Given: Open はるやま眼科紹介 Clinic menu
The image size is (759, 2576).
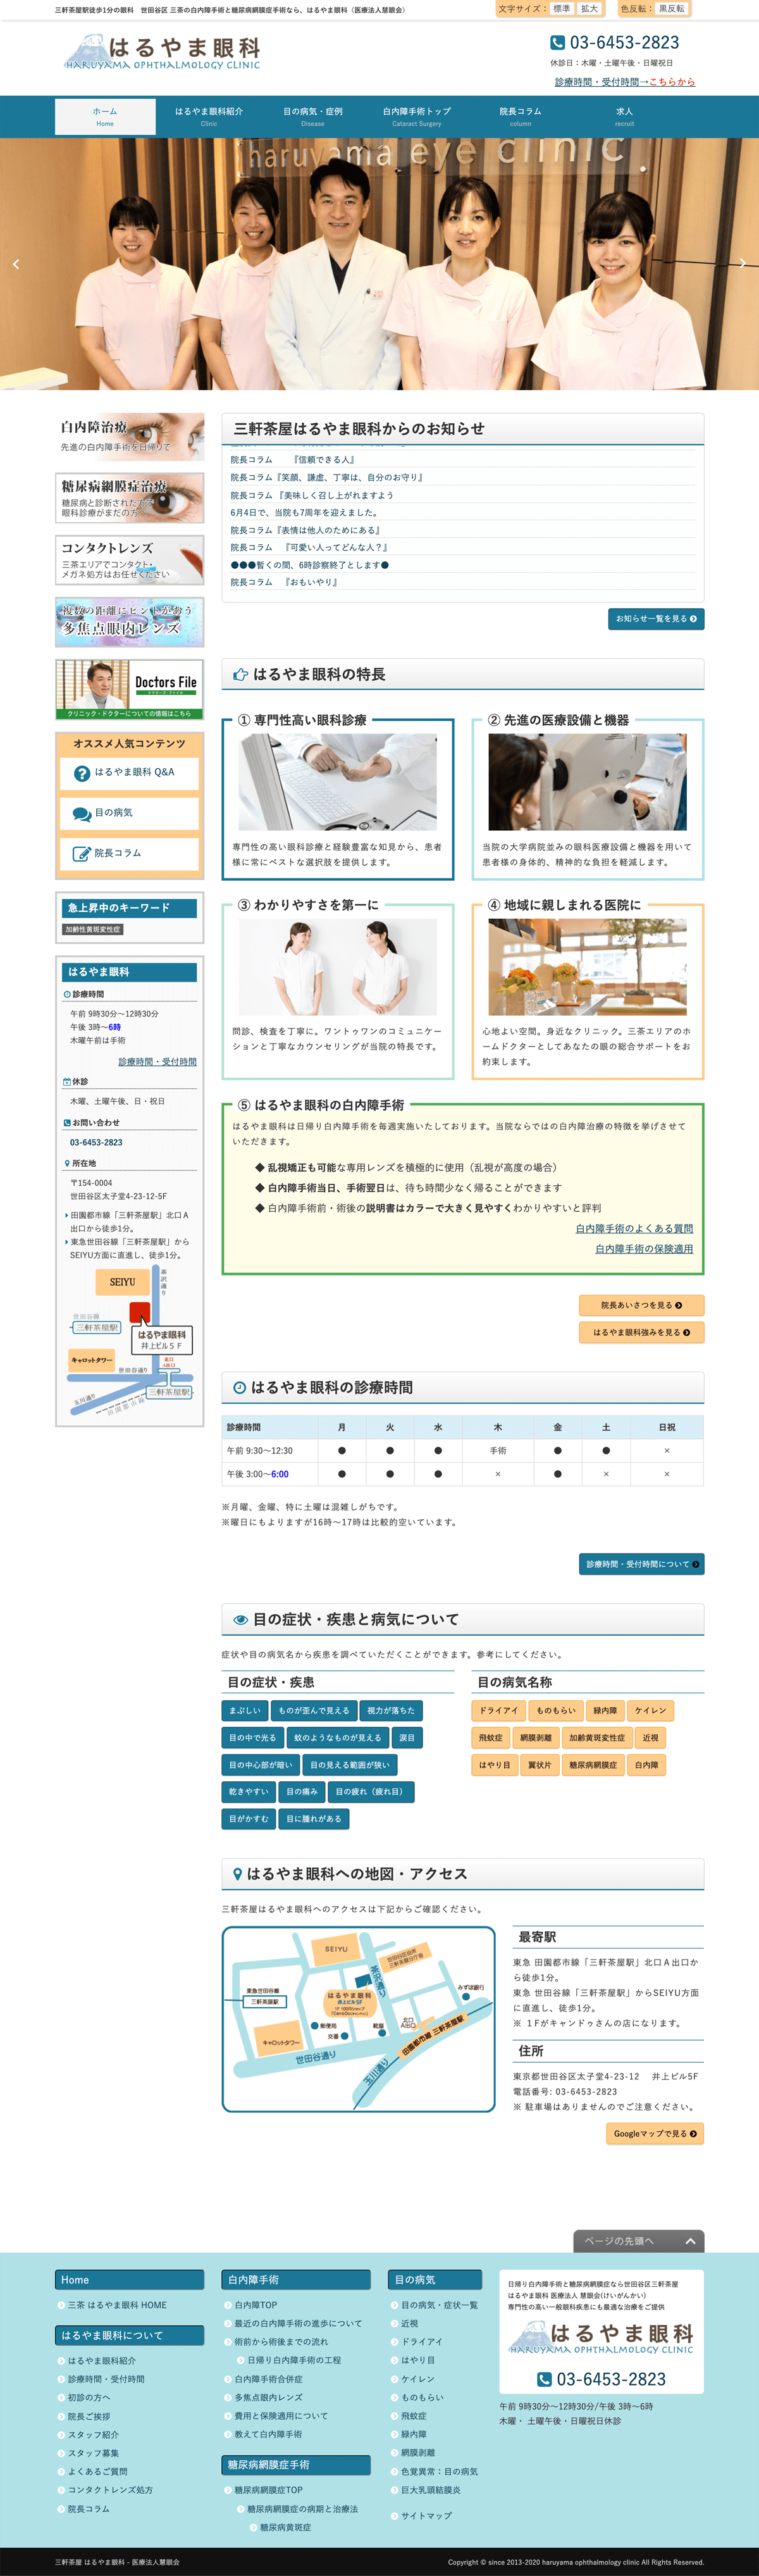Looking at the screenshot, I should tap(209, 117).
